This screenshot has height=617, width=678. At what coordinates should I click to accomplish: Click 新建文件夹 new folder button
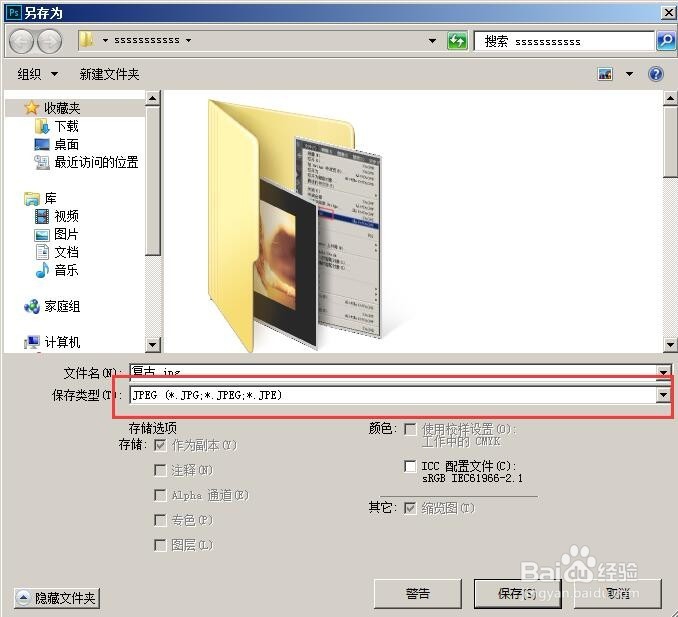pyautogui.click(x=109, y=74)
